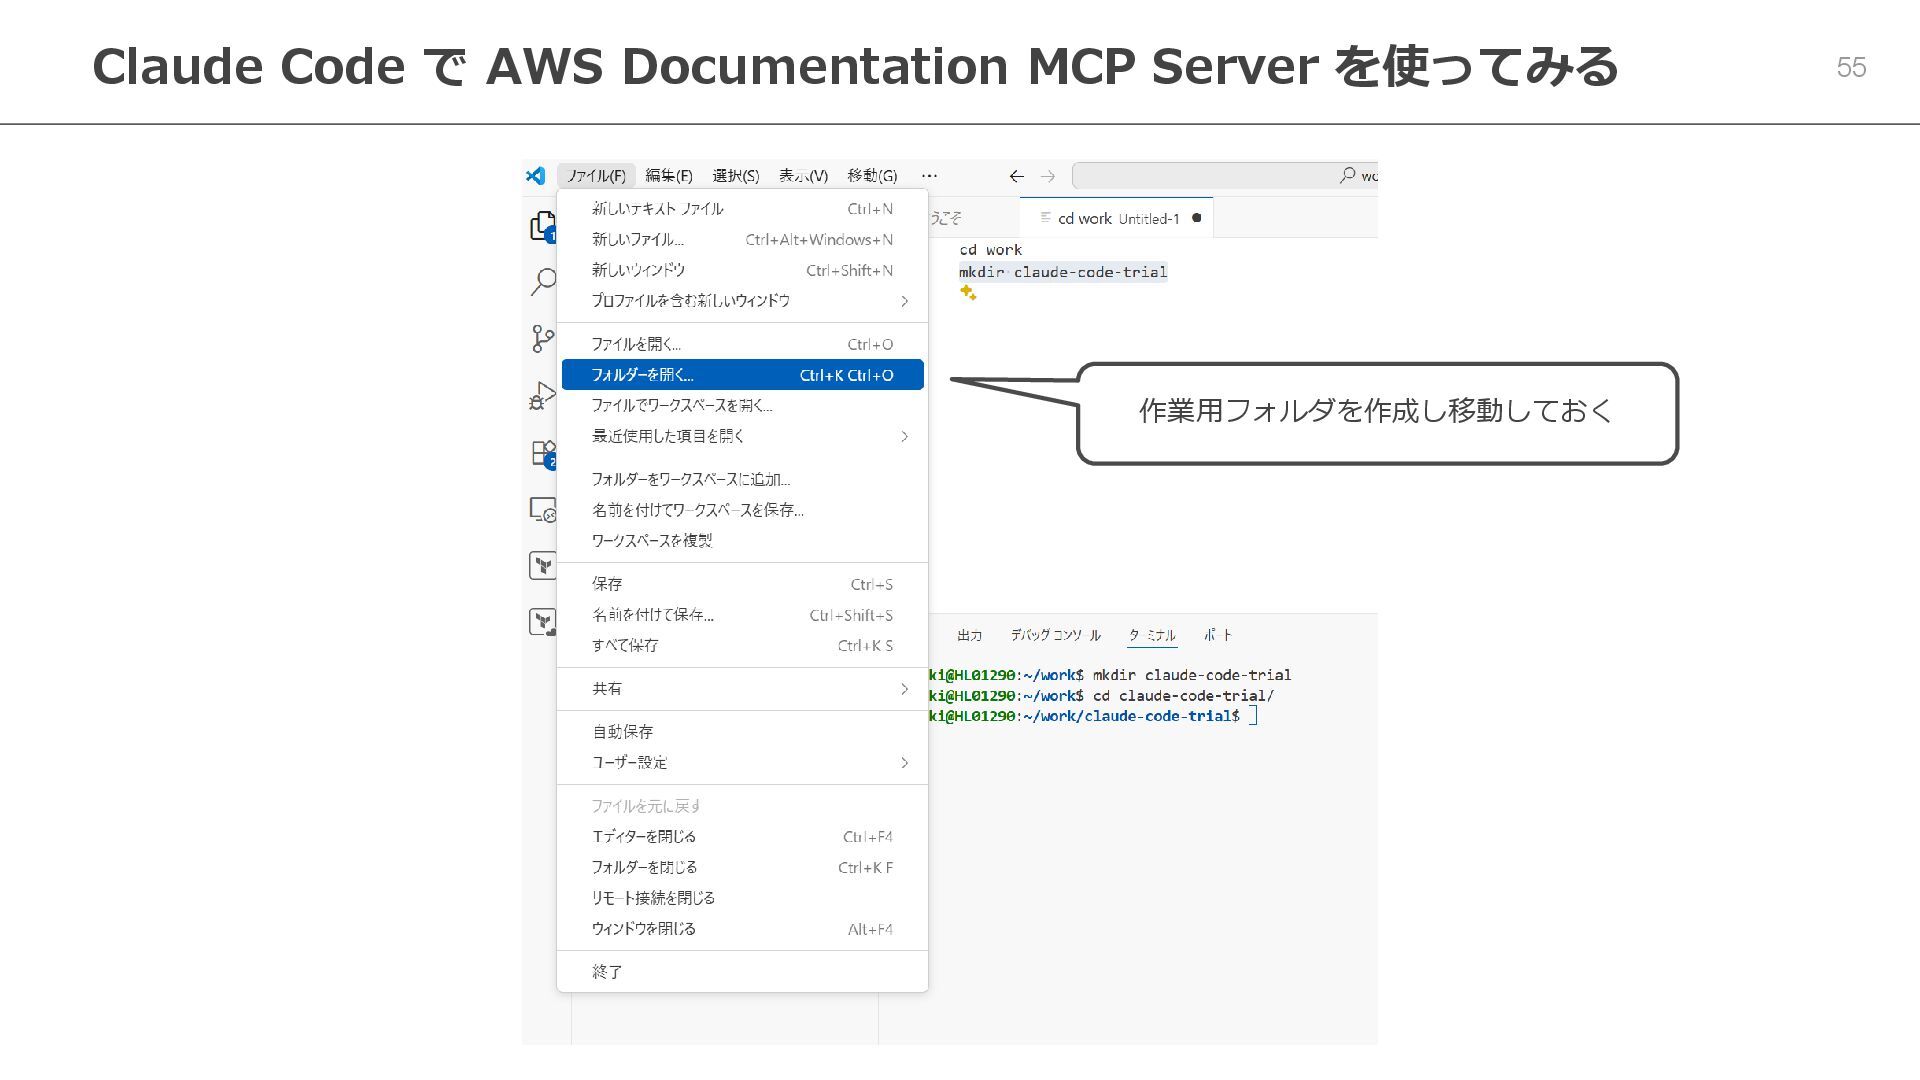Choose ワークスペースを複製
1920x1080 pixels.
pyautogui.click(x=742, y=541)
